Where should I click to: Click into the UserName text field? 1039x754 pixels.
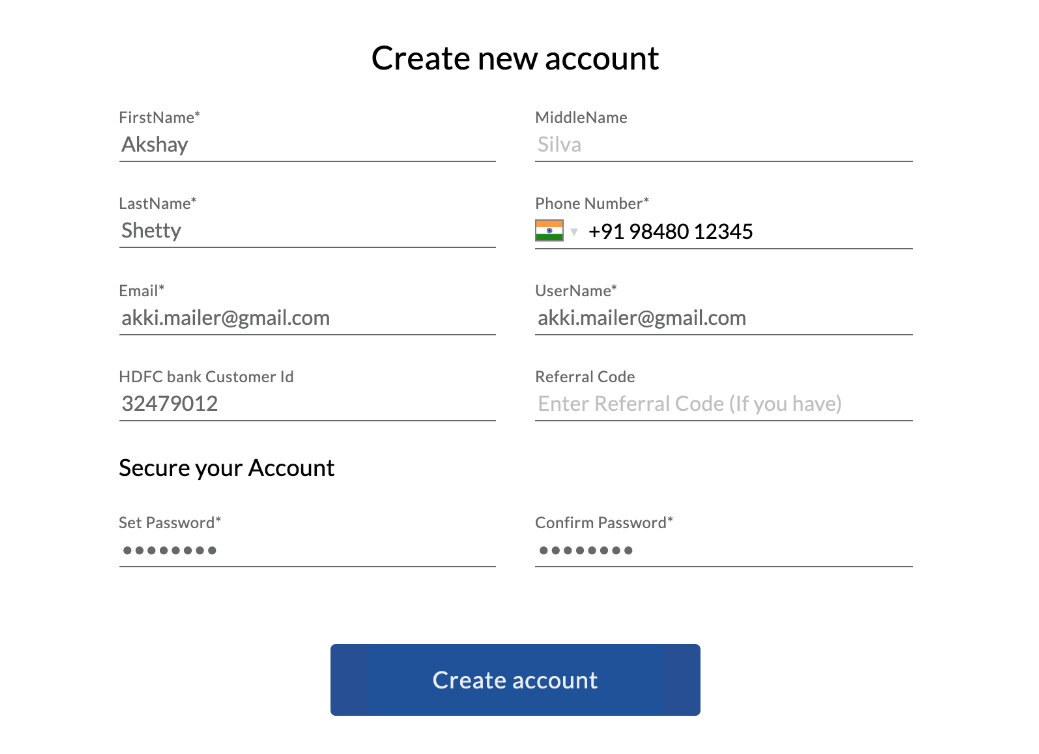pos(723,318)
